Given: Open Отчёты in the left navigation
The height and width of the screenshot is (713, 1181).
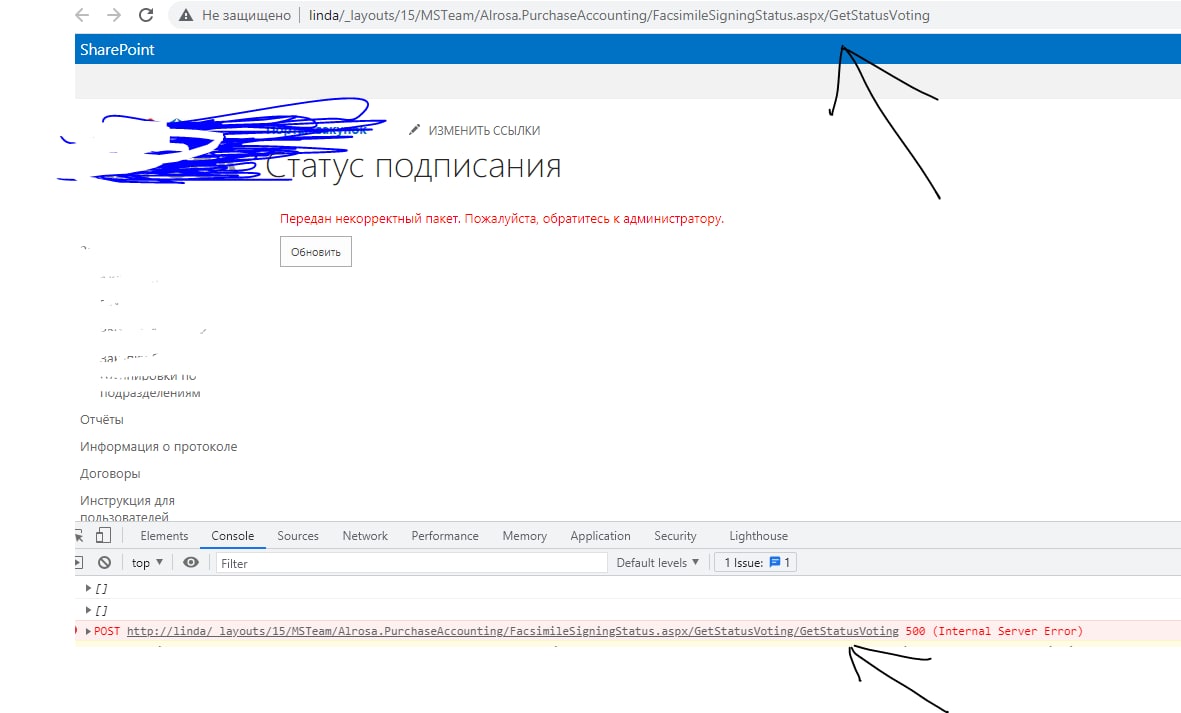Looking at the screenshot, I should coord(102,419).
